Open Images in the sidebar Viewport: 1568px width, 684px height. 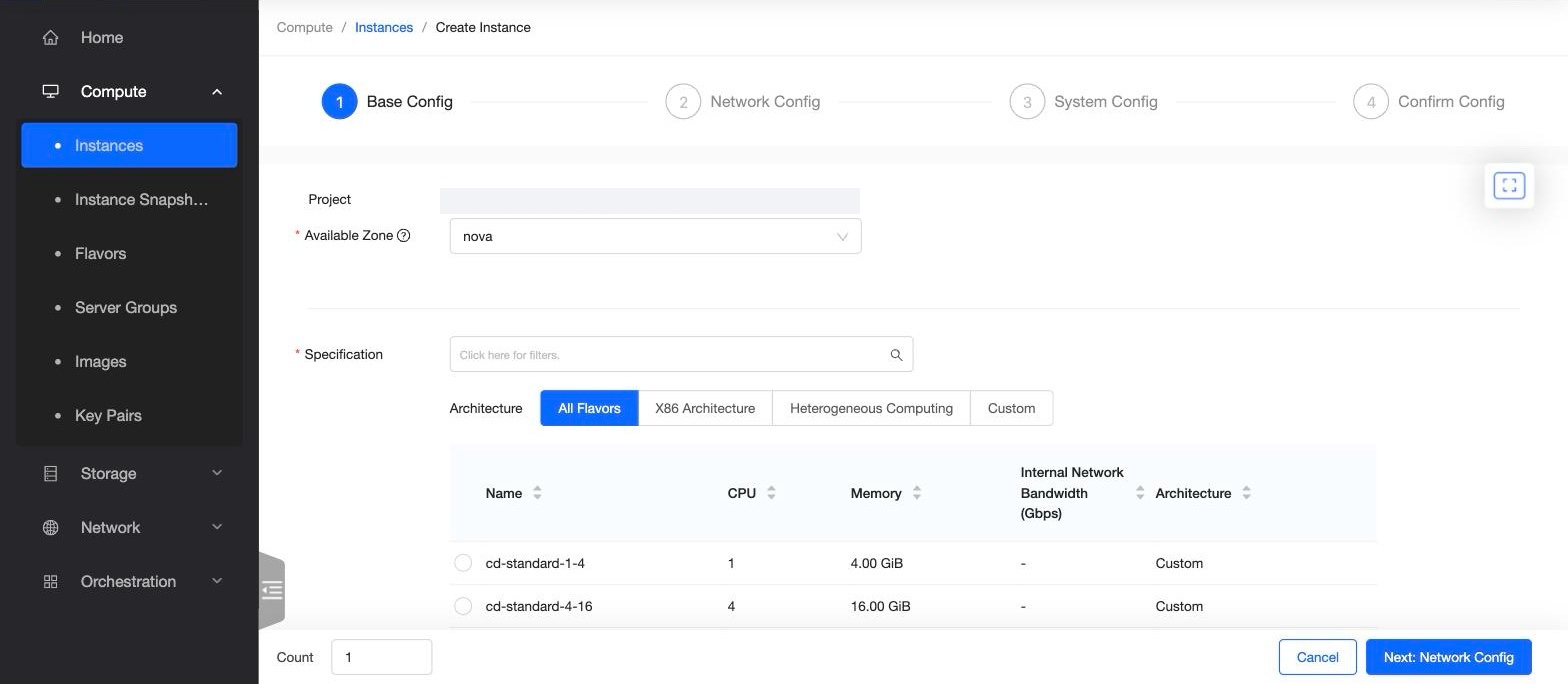point(129,361)
